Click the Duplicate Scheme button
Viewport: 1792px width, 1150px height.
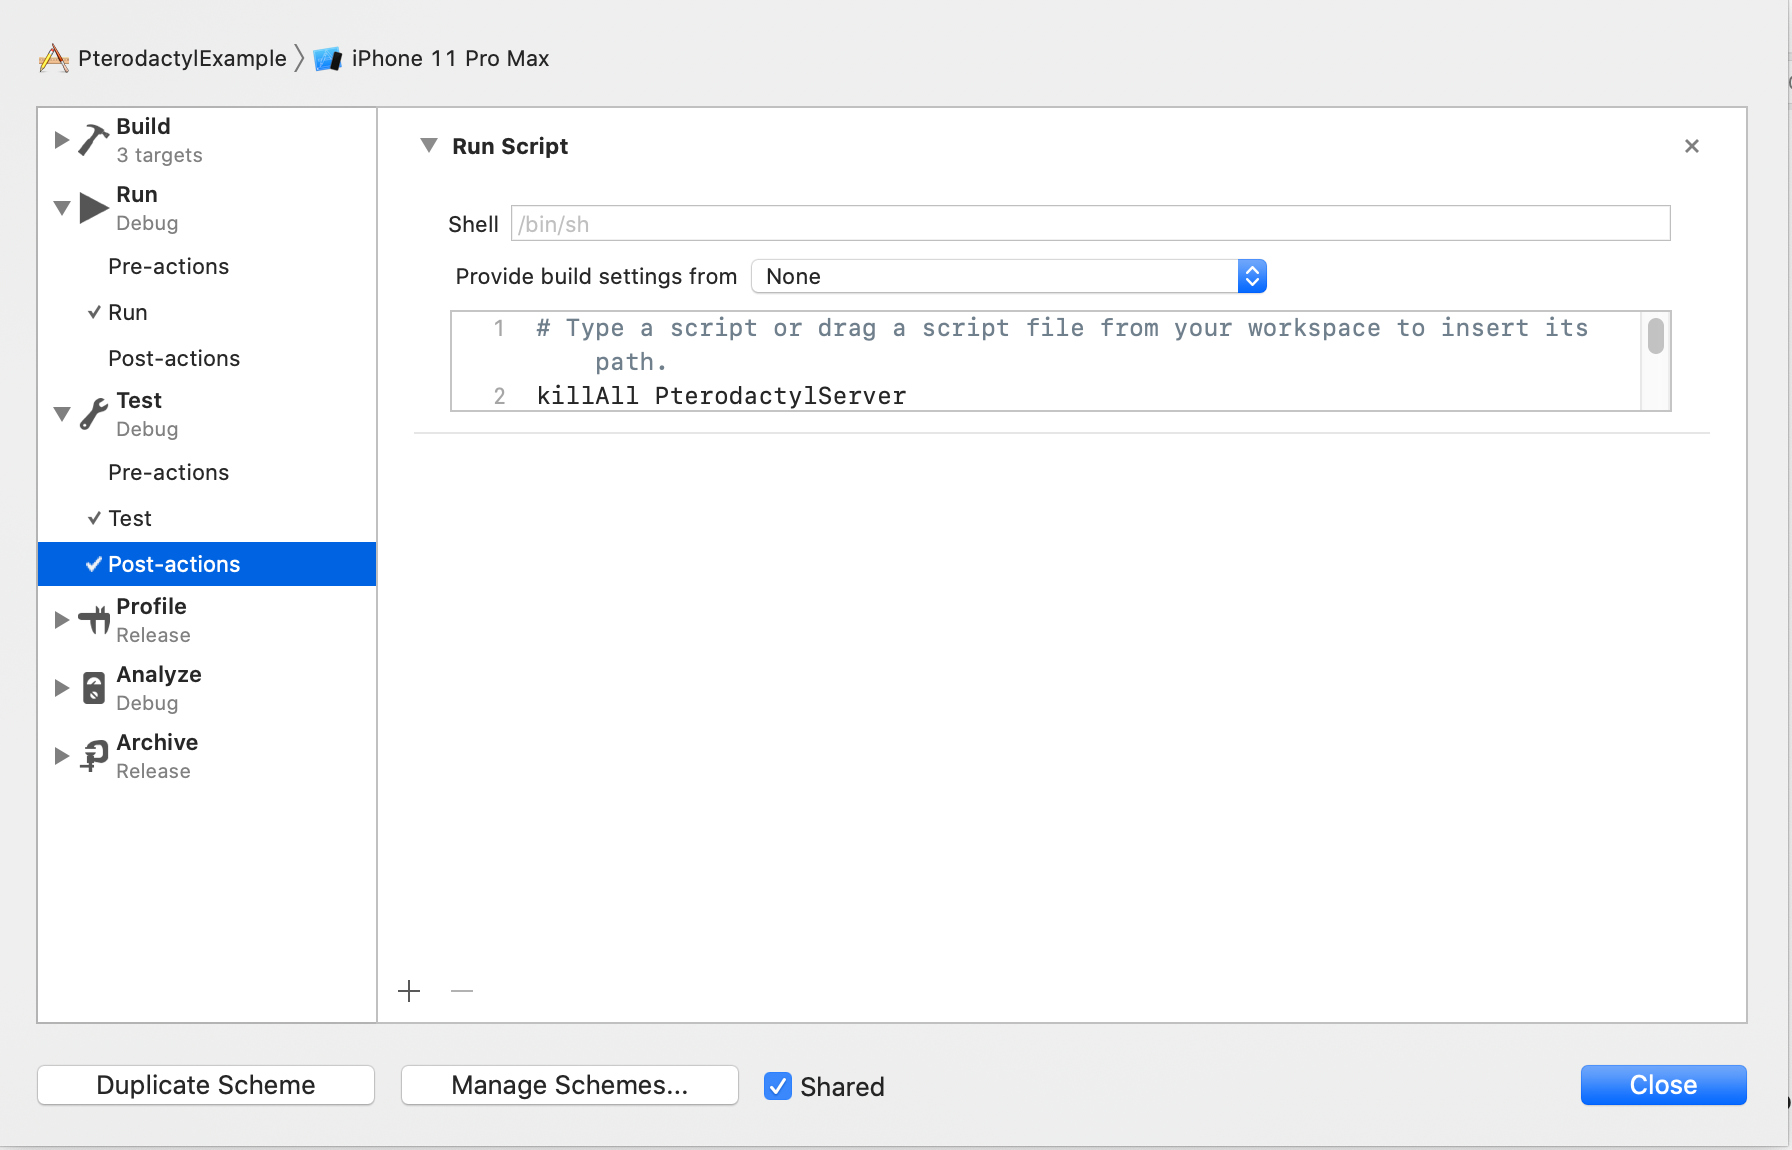click(206, 1085)
